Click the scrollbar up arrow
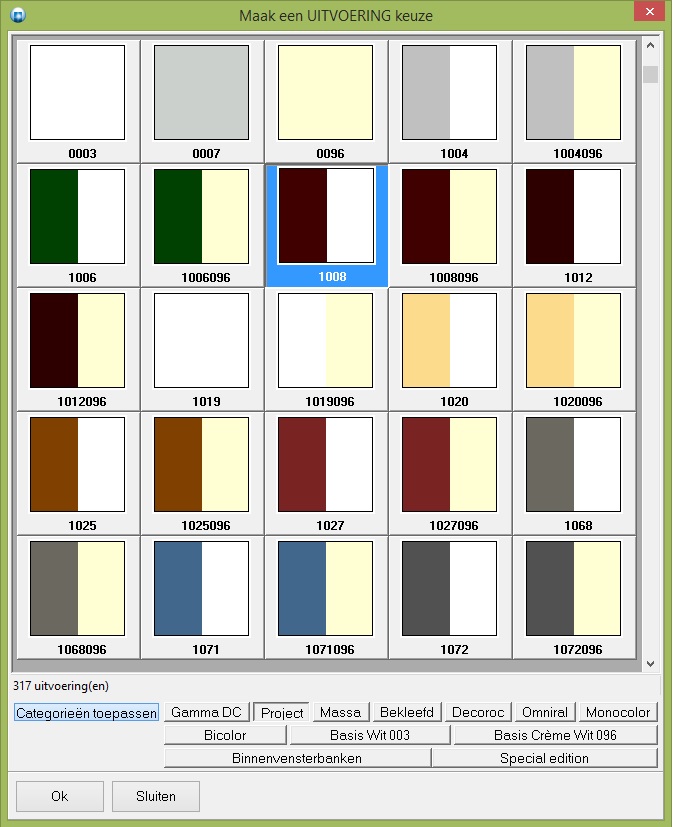This screenshot has width=674, height=827. (x=650, y=45)
